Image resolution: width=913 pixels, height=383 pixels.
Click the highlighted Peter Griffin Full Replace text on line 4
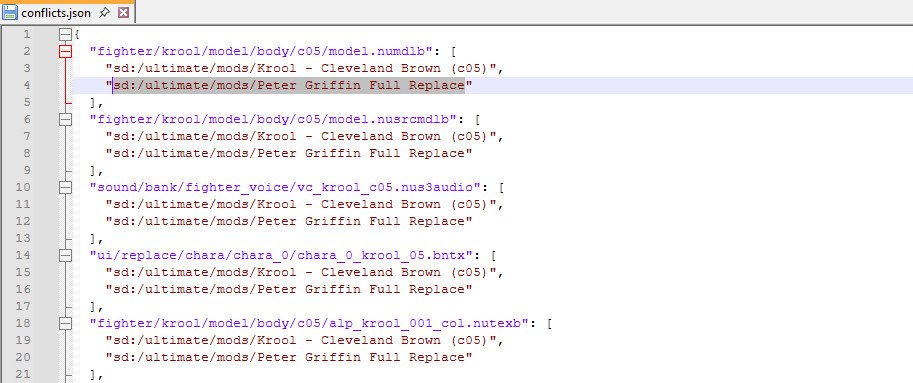[x=289, y=86]
